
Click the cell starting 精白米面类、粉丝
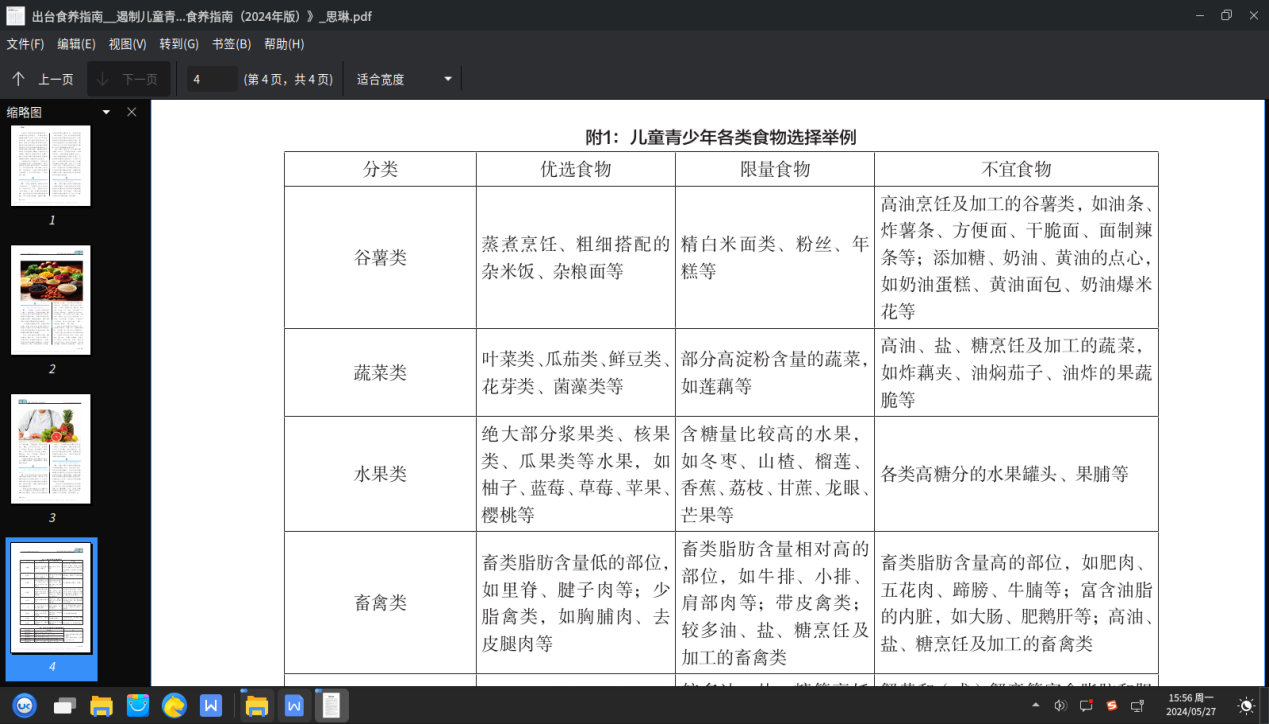click(775, 257)
